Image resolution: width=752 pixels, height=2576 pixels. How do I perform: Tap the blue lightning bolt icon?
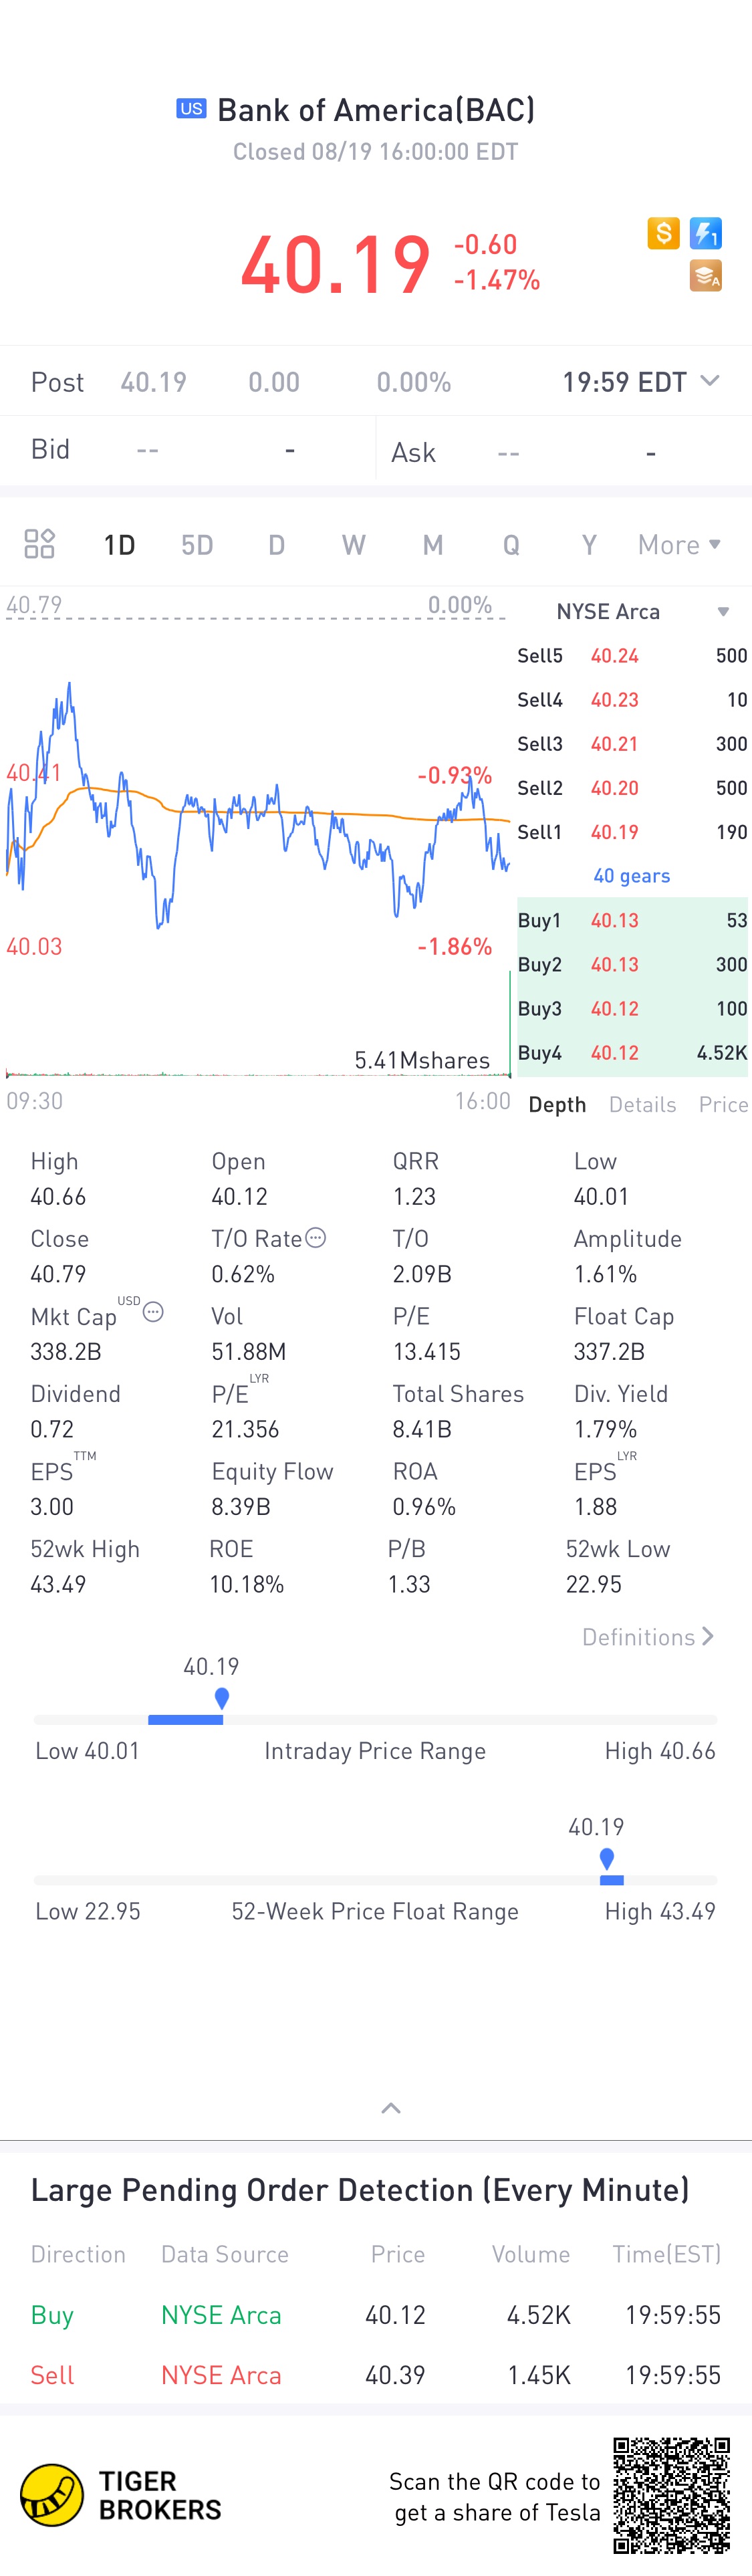[x=706, y=234]
